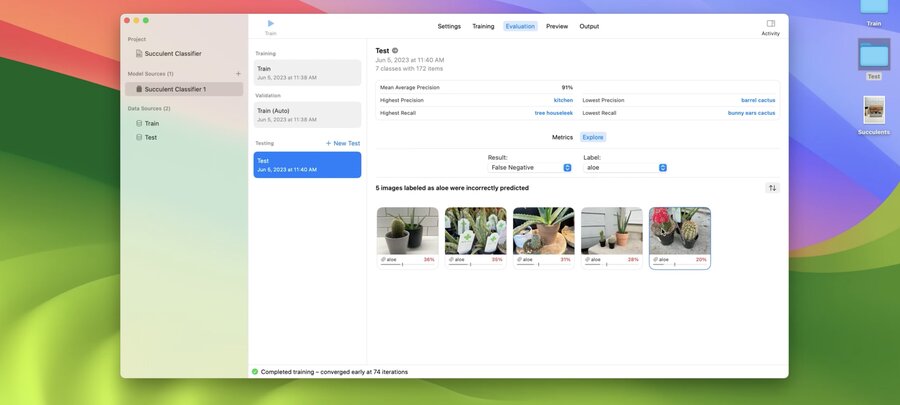
Task: Click the Train play button icon
Action: (x=271, y=24)
